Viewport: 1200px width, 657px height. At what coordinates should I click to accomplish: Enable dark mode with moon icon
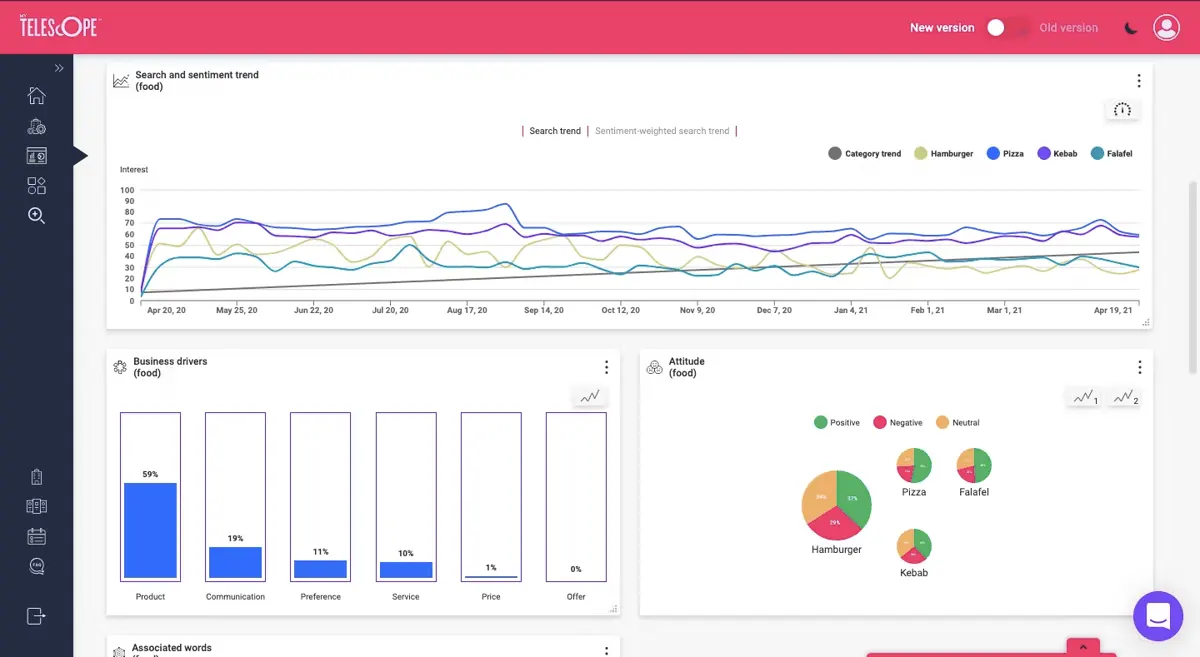click(x=1131, y=28)
